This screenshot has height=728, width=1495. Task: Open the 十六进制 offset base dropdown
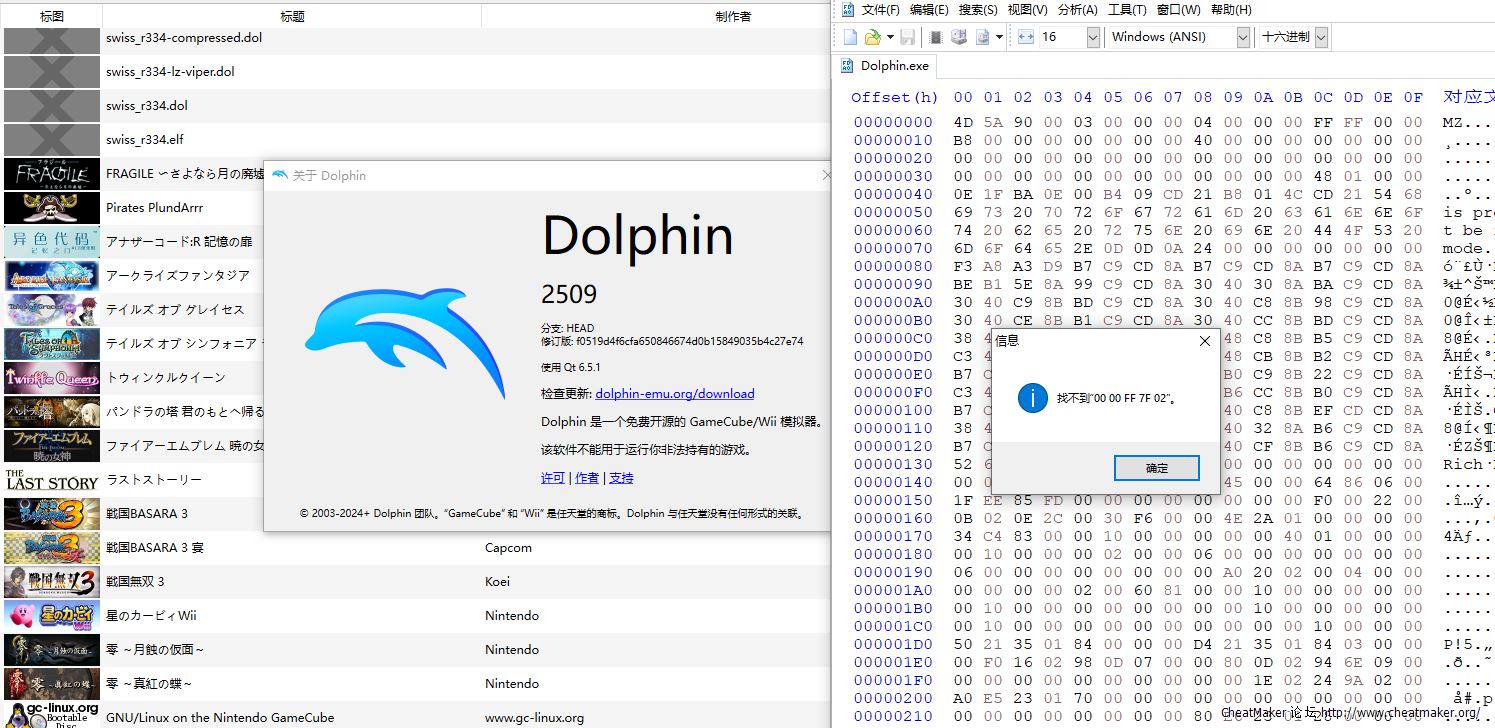[1321, 37]
